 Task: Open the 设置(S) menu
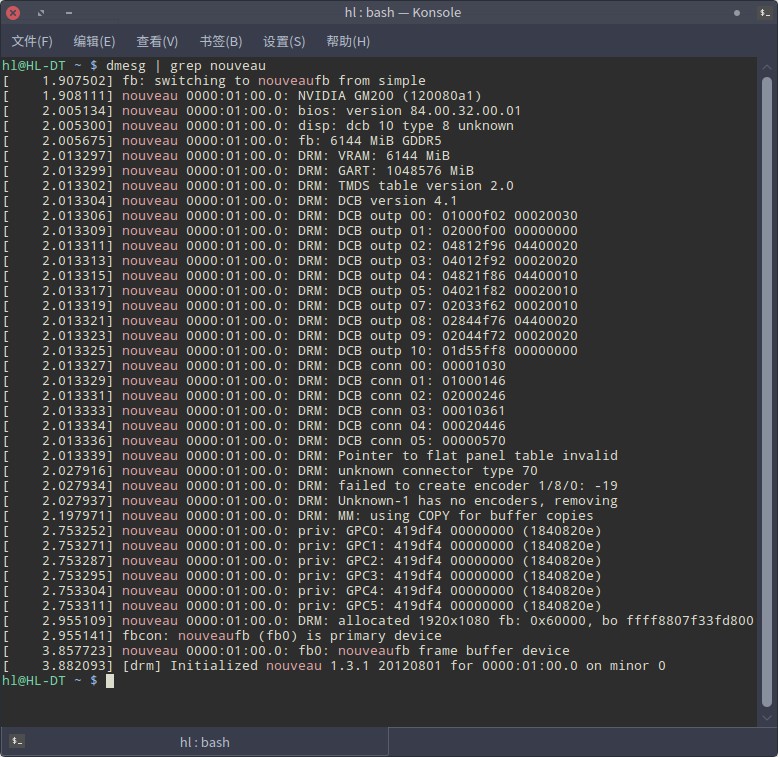(284, 41)
